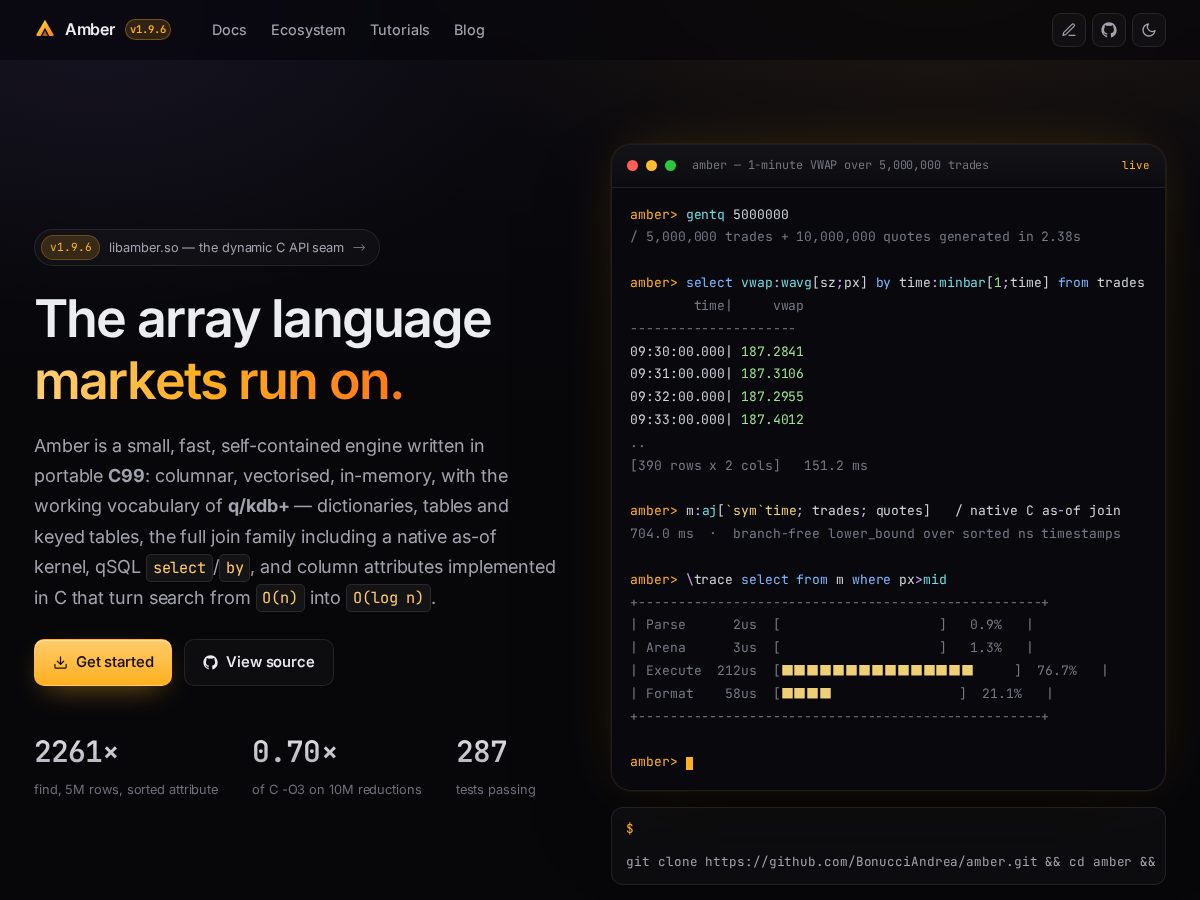
Task: Click the 'markets run on.' headline
Action: 219,381
